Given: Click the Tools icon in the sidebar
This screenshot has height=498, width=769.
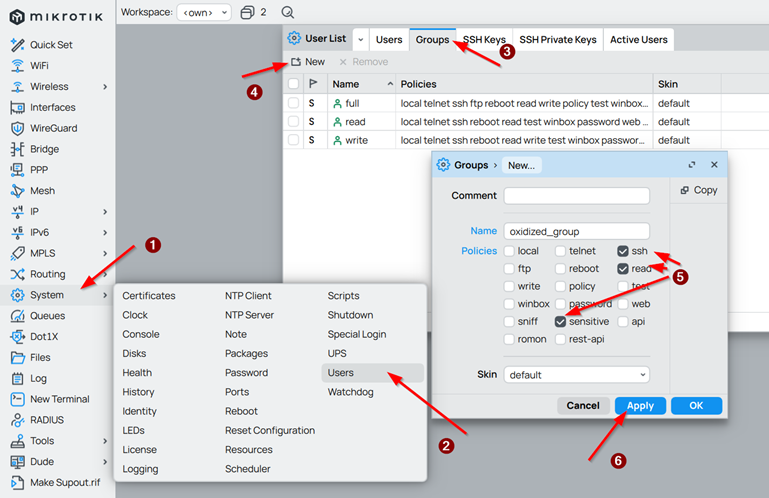Looking at the screenshot, I should (18, 441).
